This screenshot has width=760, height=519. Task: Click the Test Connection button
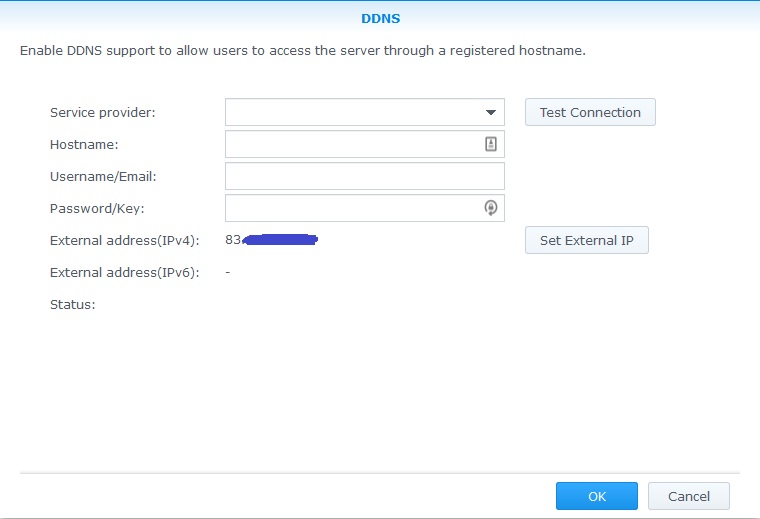(x=590, y=112)
